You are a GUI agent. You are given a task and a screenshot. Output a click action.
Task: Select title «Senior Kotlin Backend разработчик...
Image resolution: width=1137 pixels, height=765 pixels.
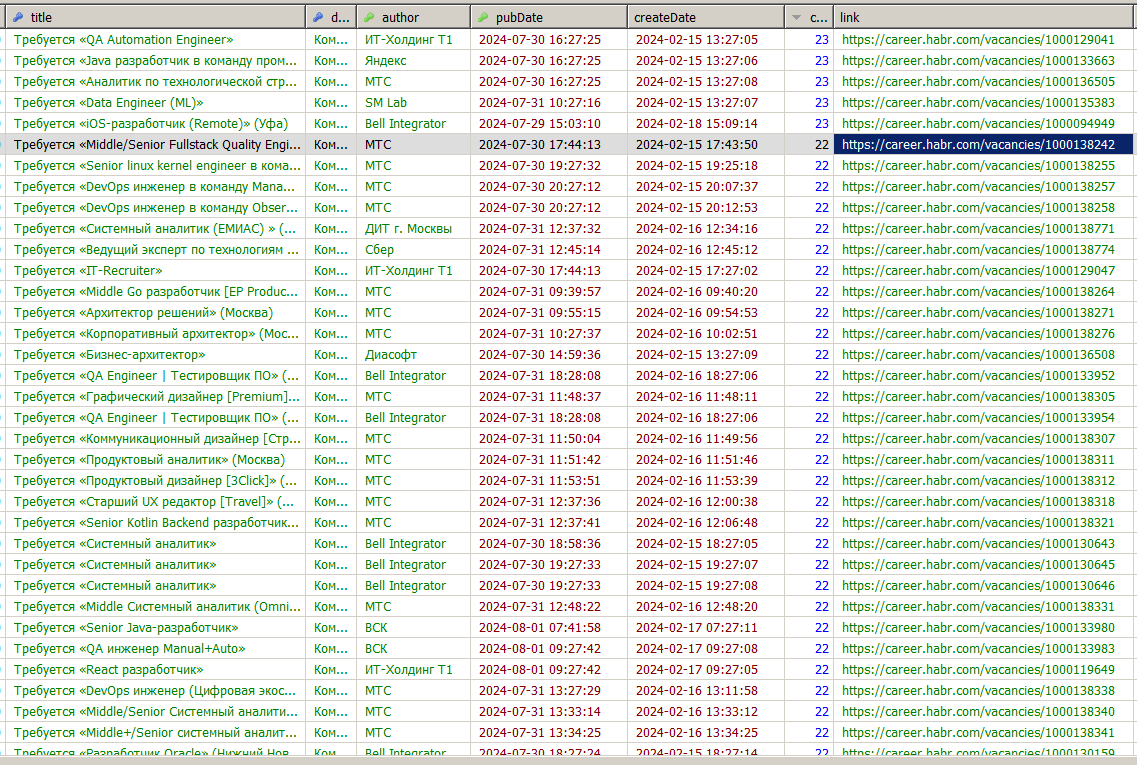click(x=156, y=524)
